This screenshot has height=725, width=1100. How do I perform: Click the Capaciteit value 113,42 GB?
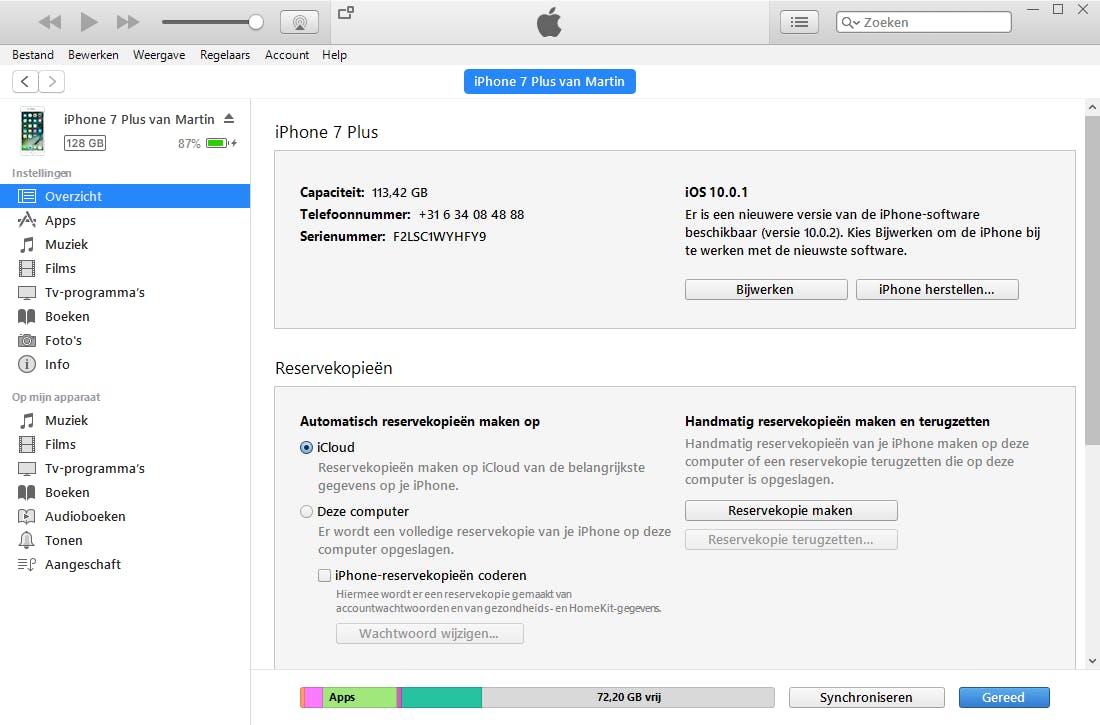pyautogui.click(x=400, y=192)
